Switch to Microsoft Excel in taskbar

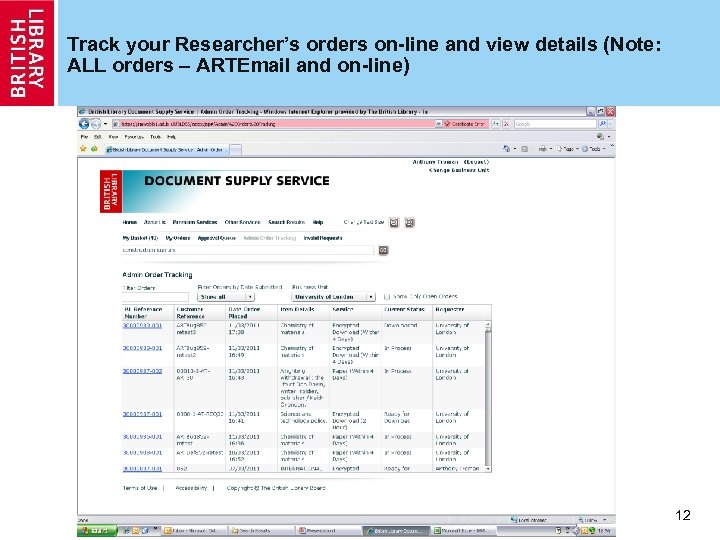[464, 531]
